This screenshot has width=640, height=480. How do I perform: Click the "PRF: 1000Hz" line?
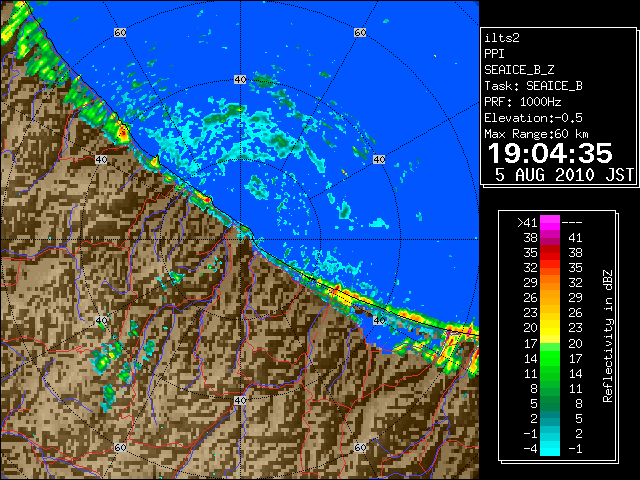point(523,102)
